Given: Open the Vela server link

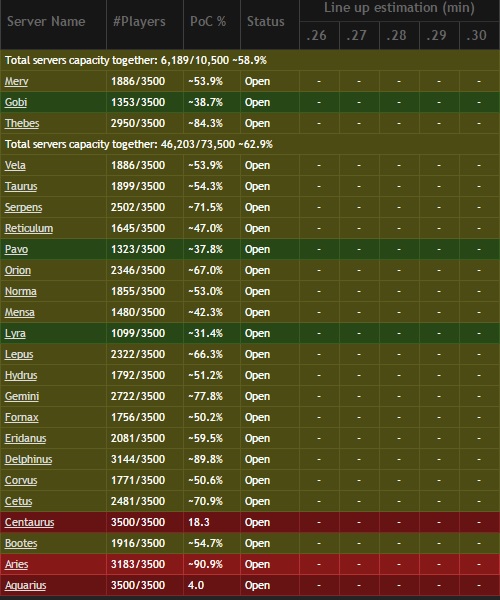Looking at the screenshot, I should click(x=15, y=165).
